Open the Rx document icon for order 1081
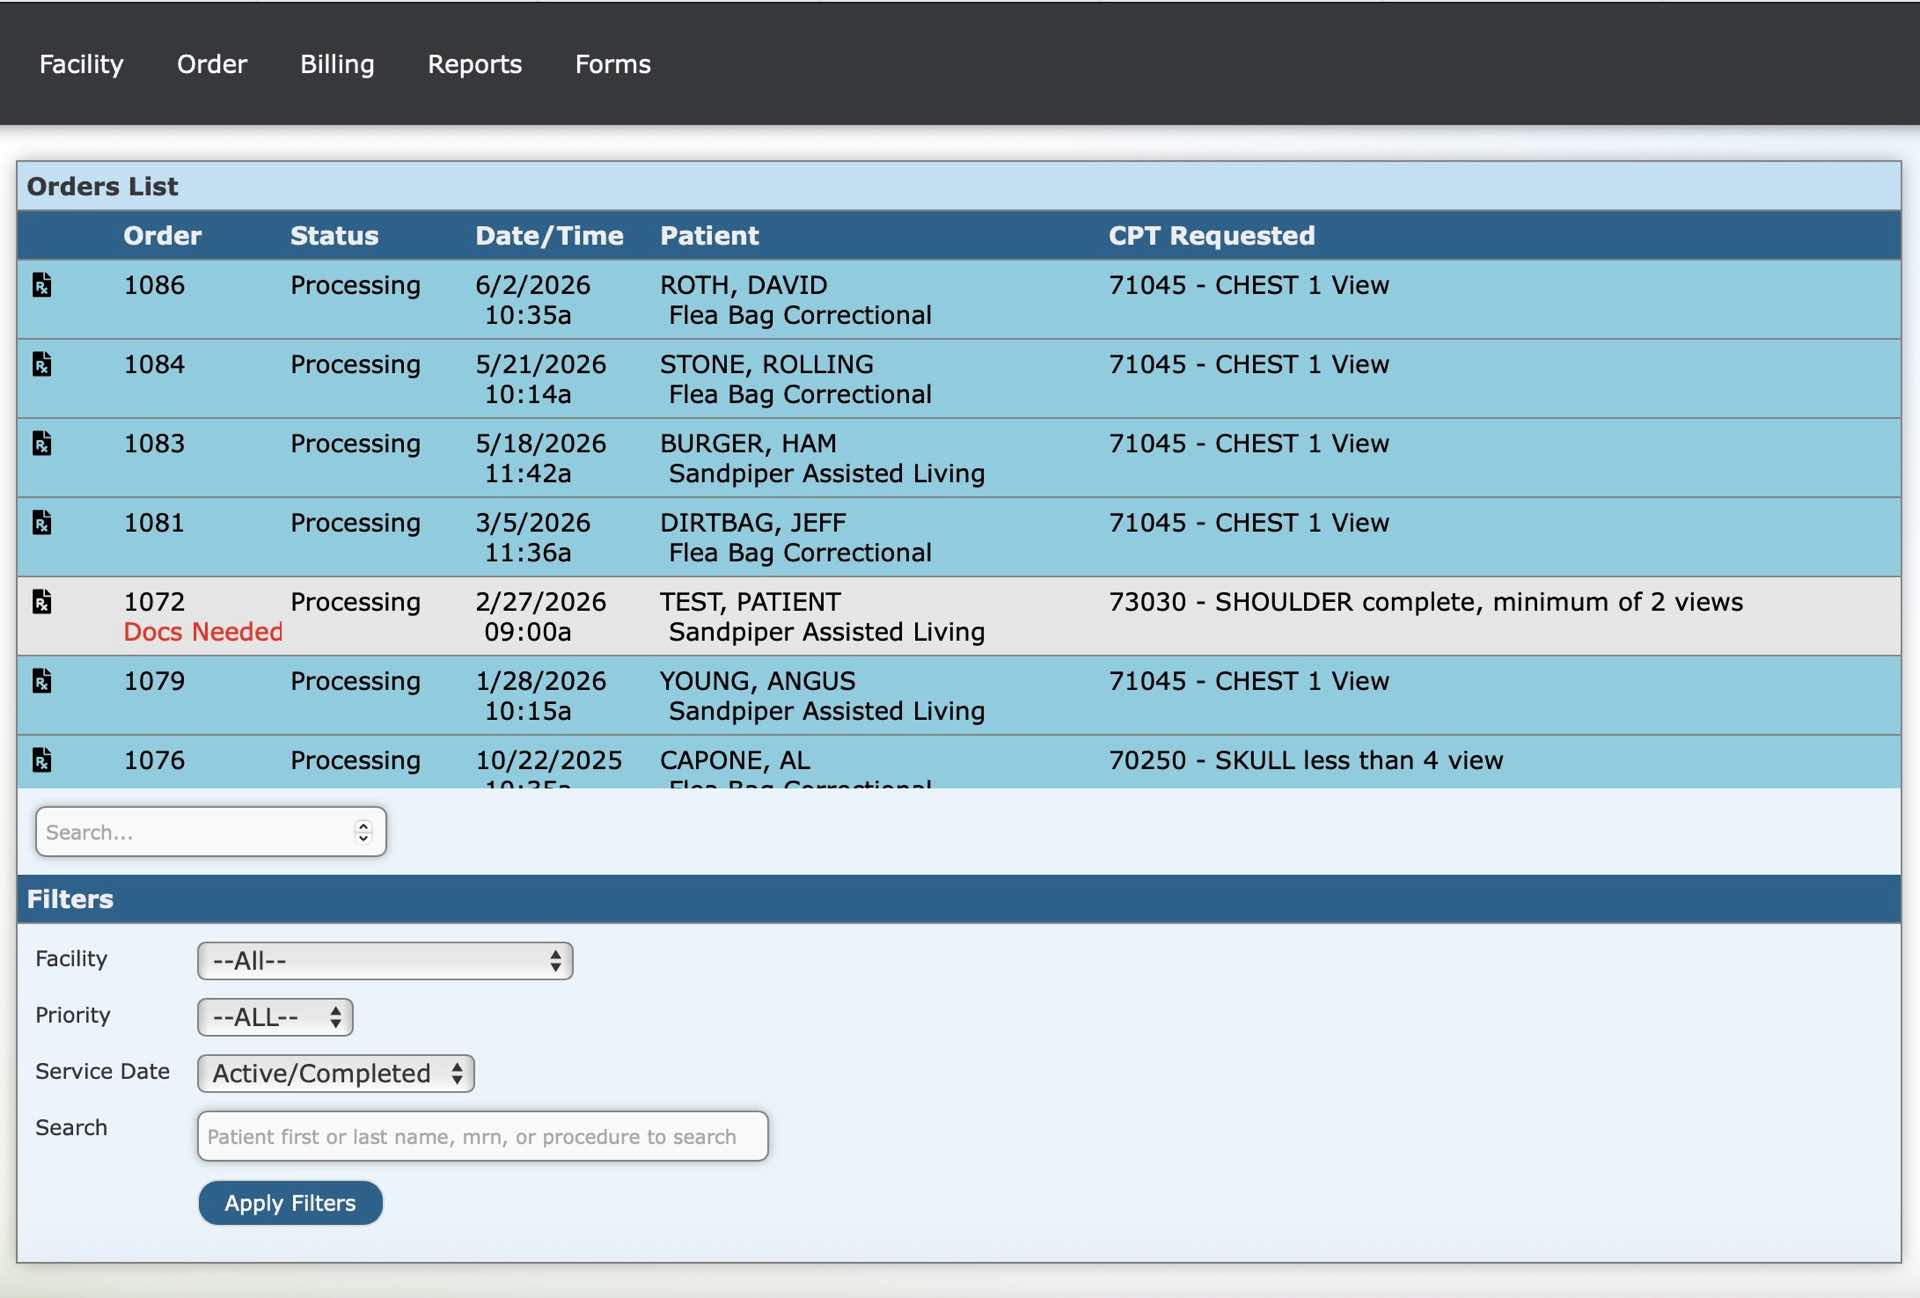This screenshot has height=1298, width=1920. [42, 522]
